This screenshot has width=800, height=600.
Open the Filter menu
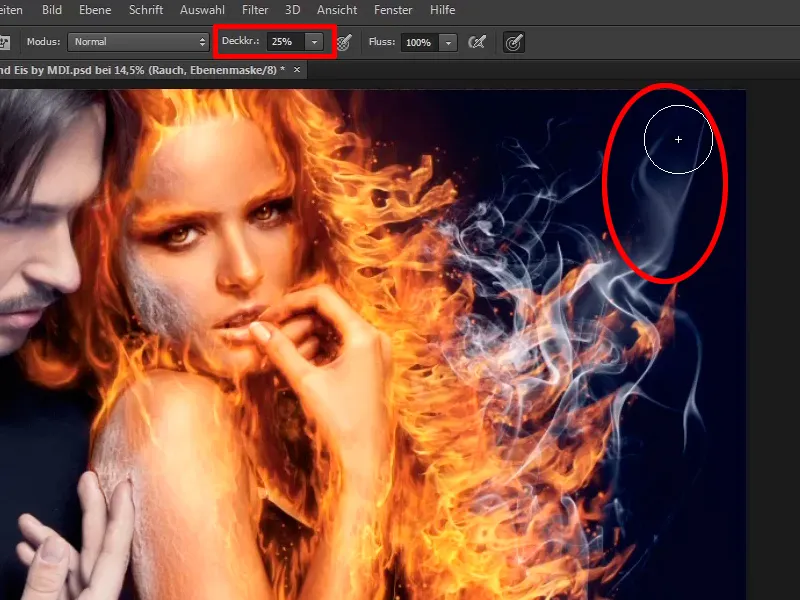coord(255,10)
